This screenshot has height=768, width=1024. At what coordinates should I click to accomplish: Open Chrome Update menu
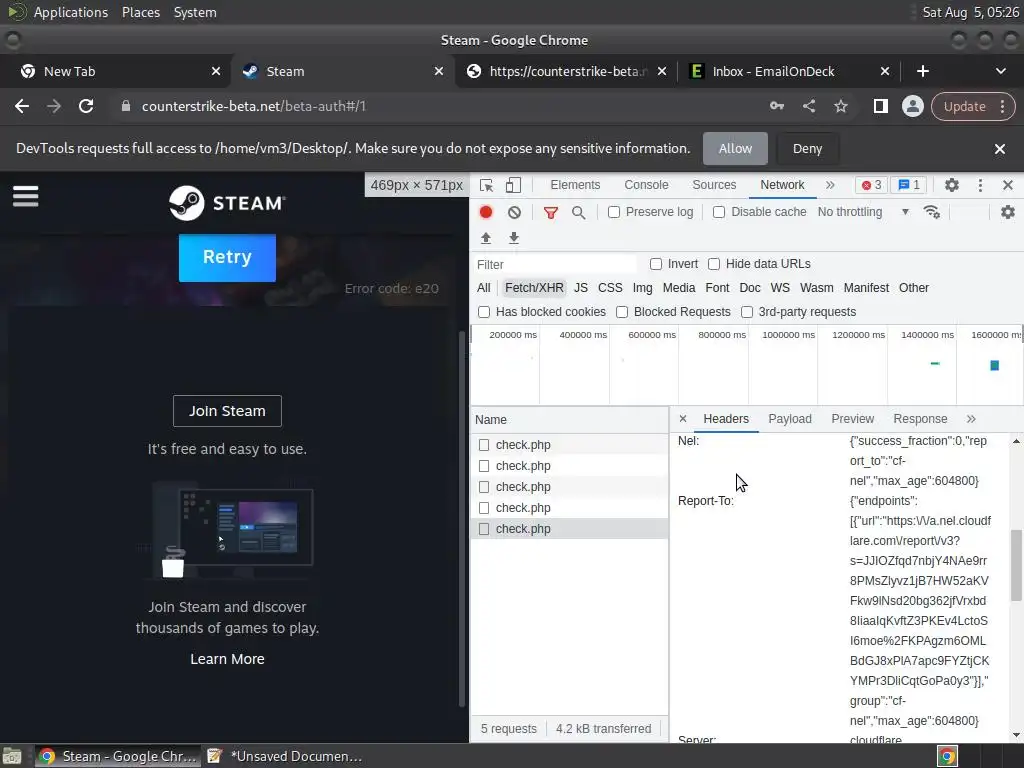pos(972,106)
